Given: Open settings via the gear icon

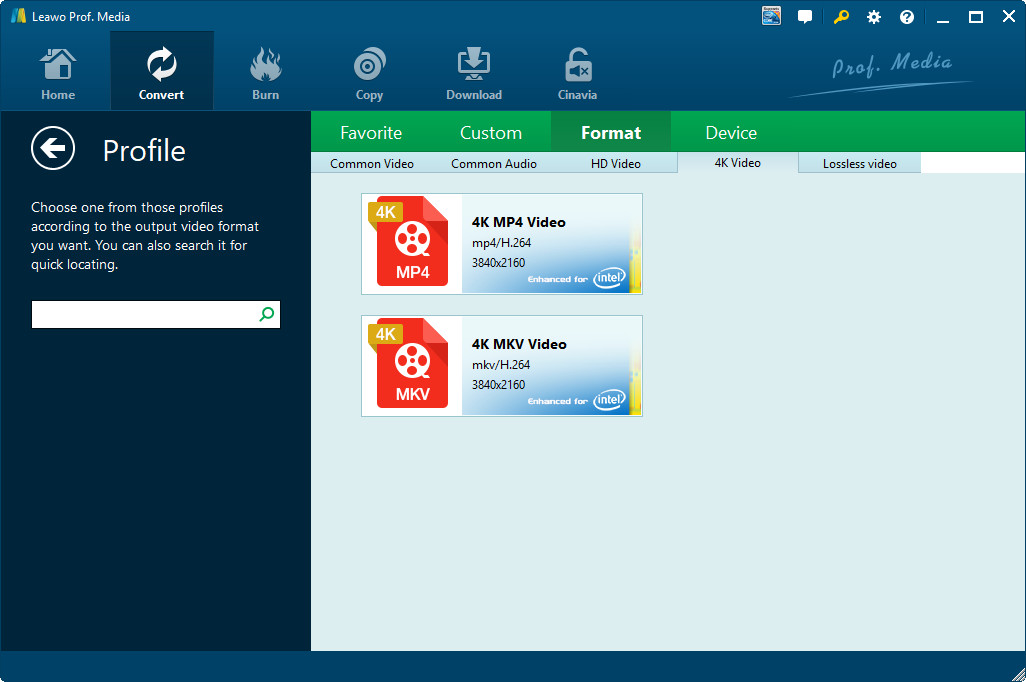Looking at the screenshot, I should pyautogui.click(x=874, y=17).
